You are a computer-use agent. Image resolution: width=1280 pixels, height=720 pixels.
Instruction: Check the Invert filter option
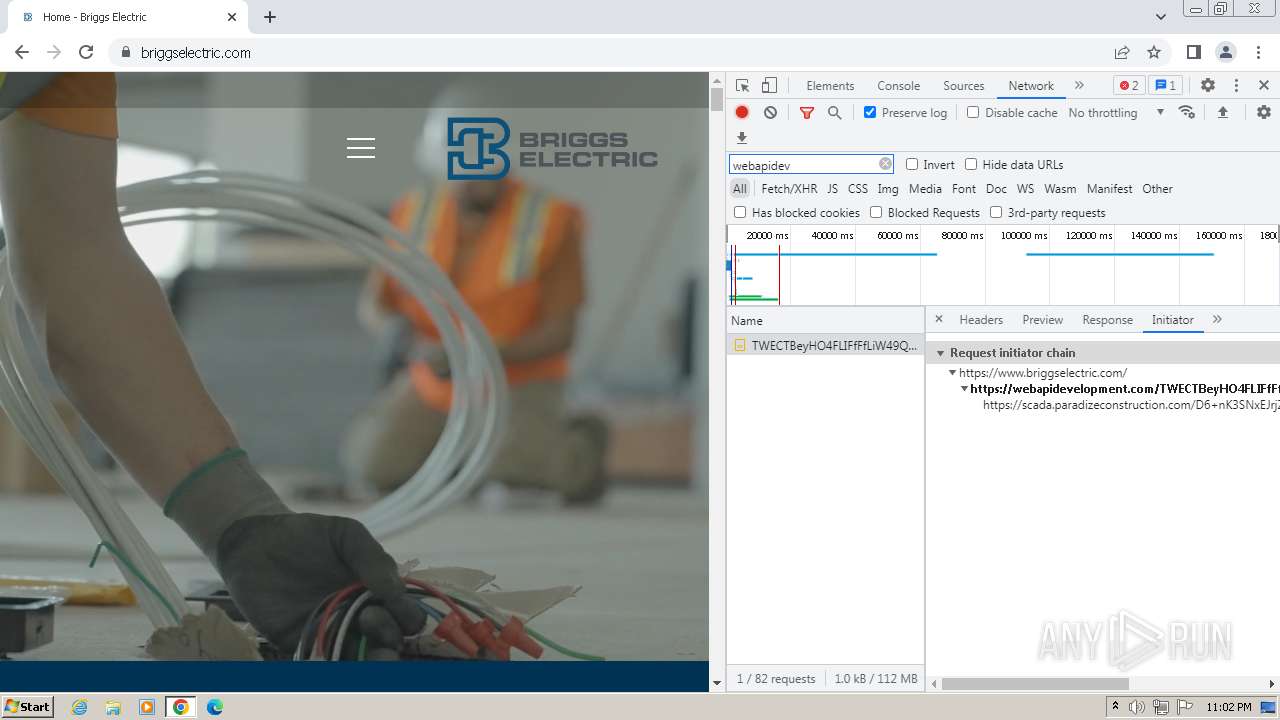tap(912, 164)
